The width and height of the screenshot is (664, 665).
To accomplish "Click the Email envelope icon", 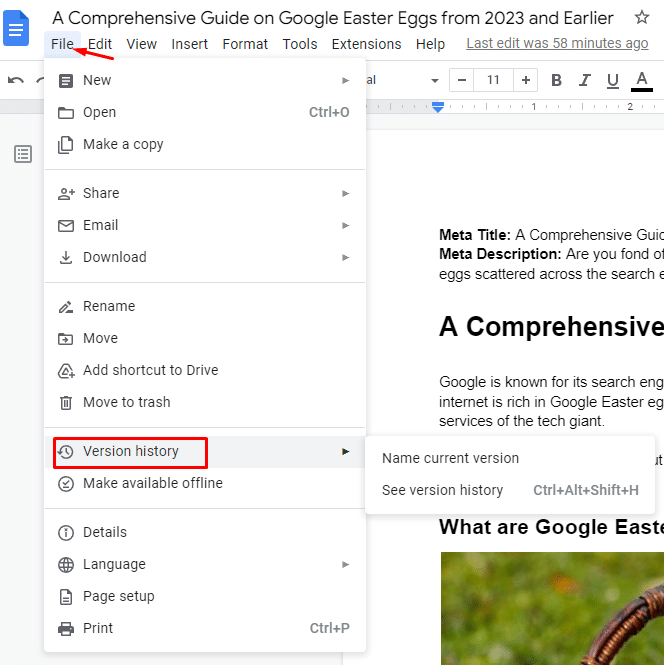I will click(x=66, y=226).
